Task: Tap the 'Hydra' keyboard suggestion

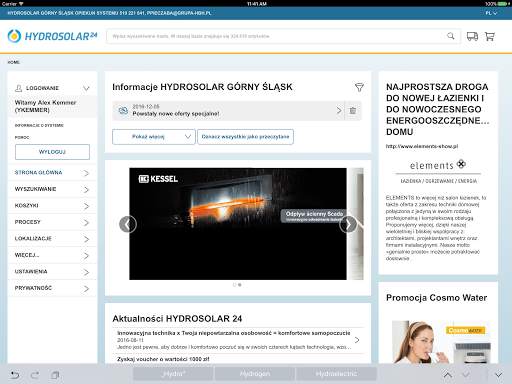Action: (x=173, y=374)
